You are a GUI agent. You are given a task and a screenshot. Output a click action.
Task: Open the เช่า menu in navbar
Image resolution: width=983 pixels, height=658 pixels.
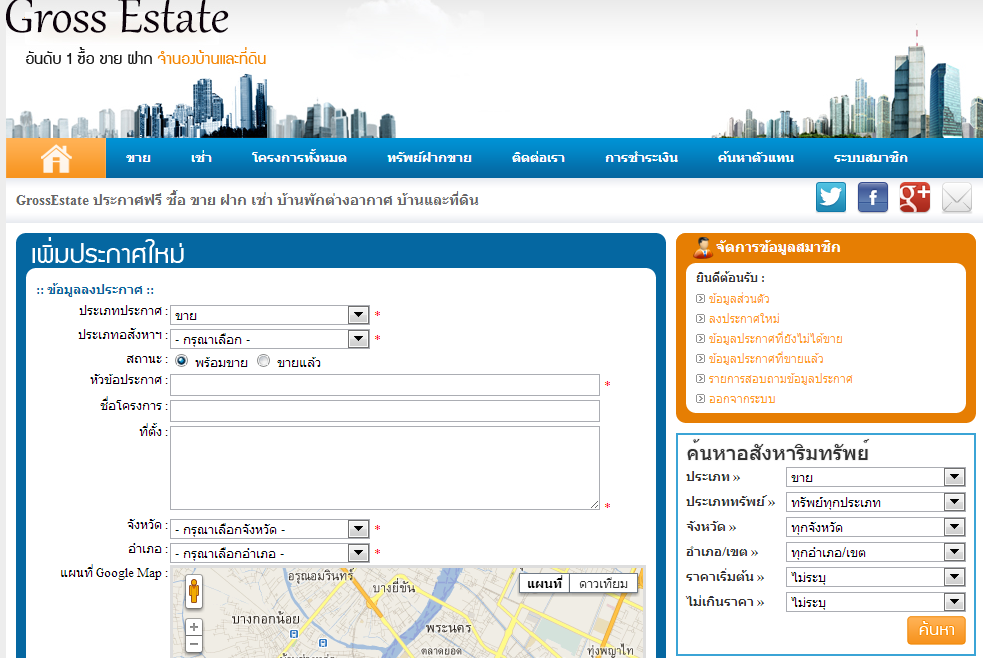coord(201,158)
